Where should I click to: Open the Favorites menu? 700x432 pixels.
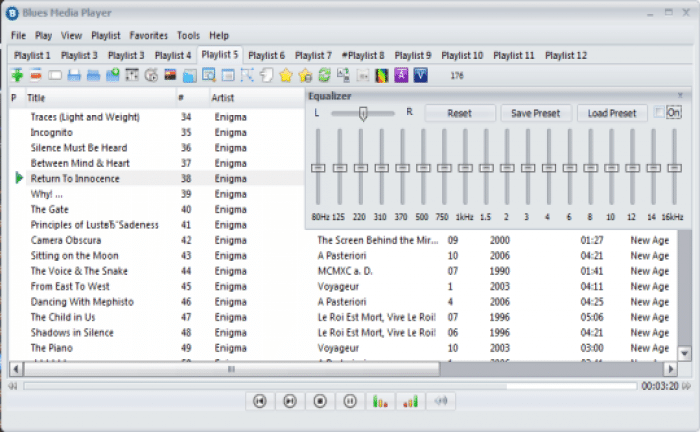click(x=149, y=36)
